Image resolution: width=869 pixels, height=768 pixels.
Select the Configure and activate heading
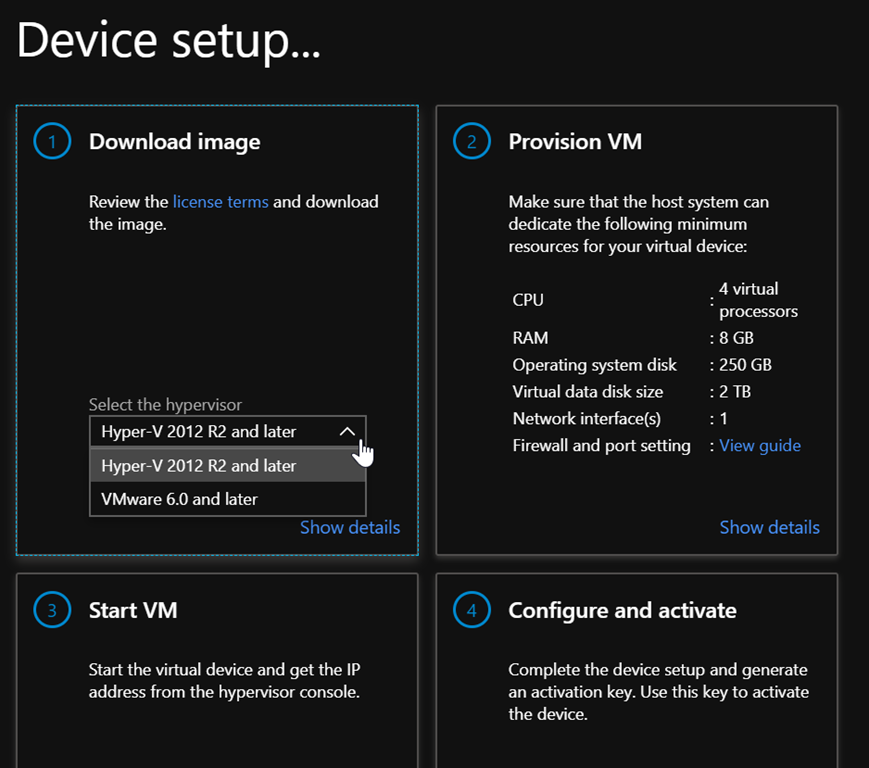point(622,610)
